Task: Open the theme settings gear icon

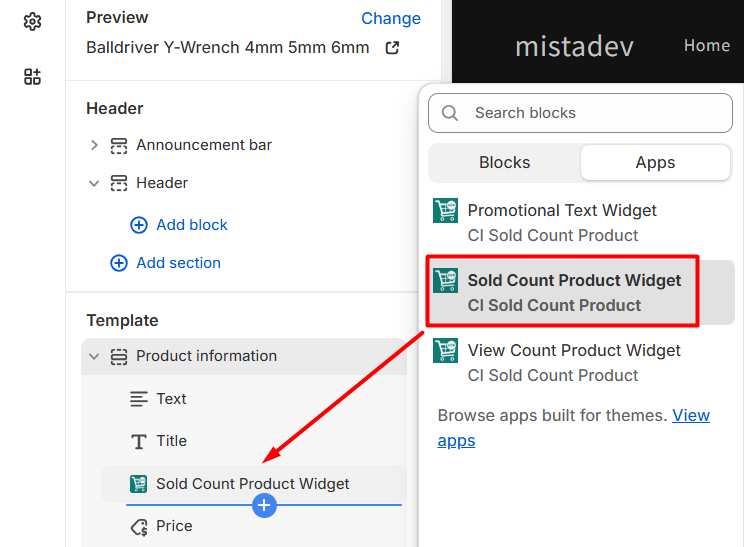Action: pos(32,21)
